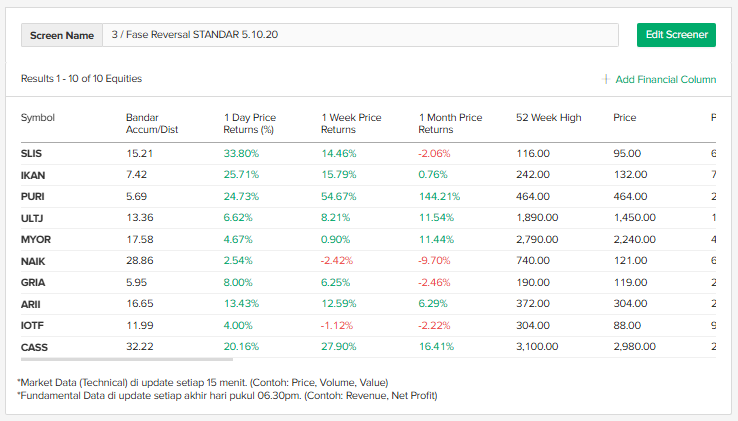Open the IKAN stock symbol

click(x=33, y=175)
